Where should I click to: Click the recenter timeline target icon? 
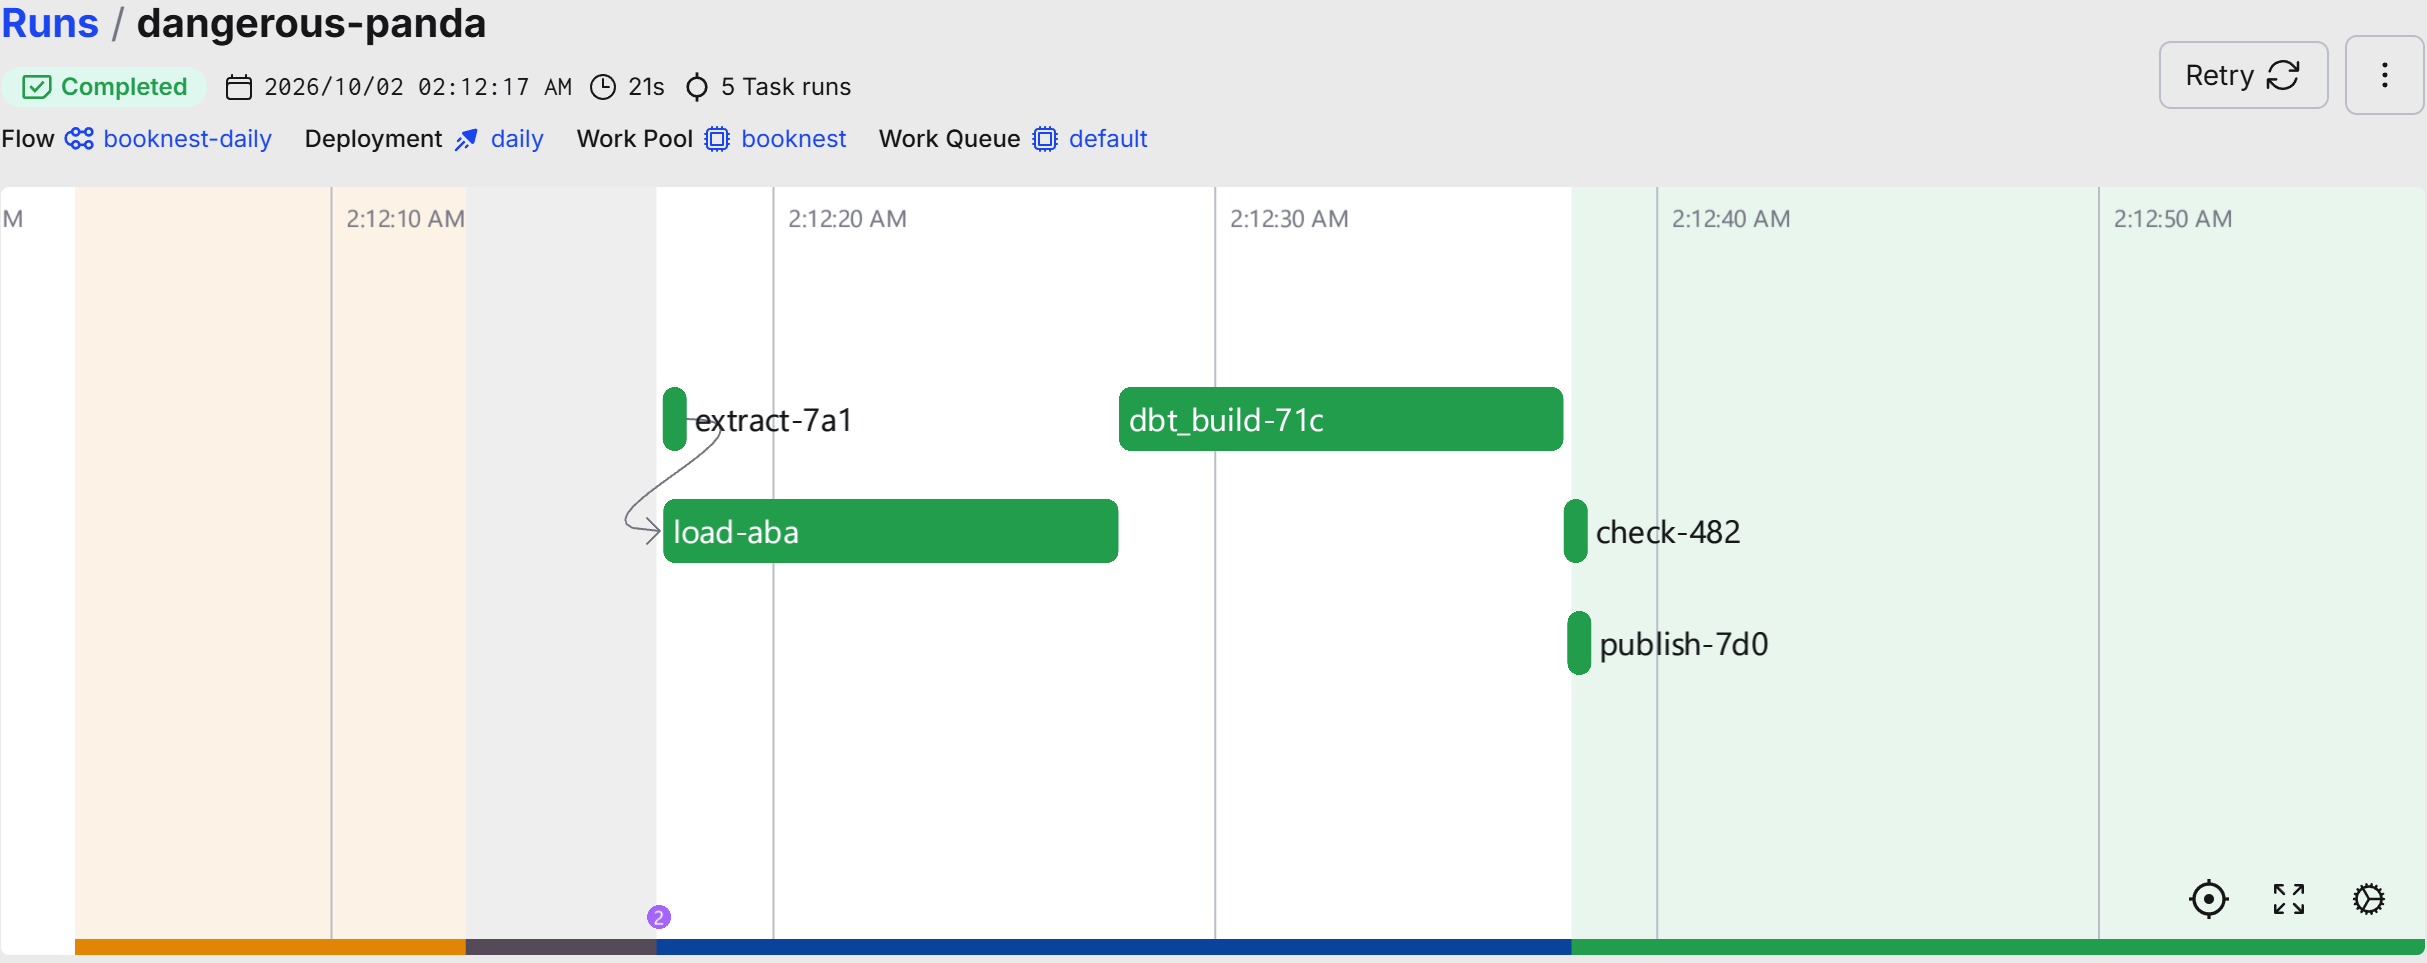(2208, 899)
